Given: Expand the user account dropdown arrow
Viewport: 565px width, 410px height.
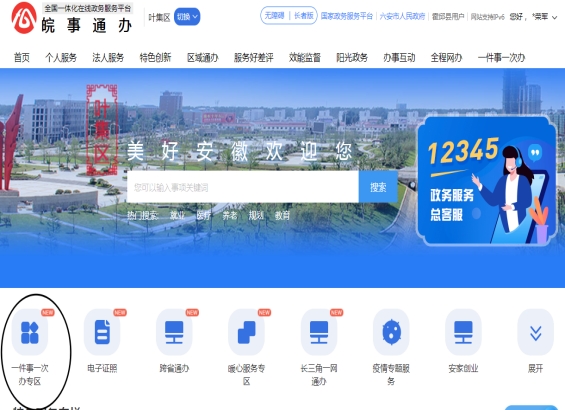Looking at the screenshot, I should [555, 17].
